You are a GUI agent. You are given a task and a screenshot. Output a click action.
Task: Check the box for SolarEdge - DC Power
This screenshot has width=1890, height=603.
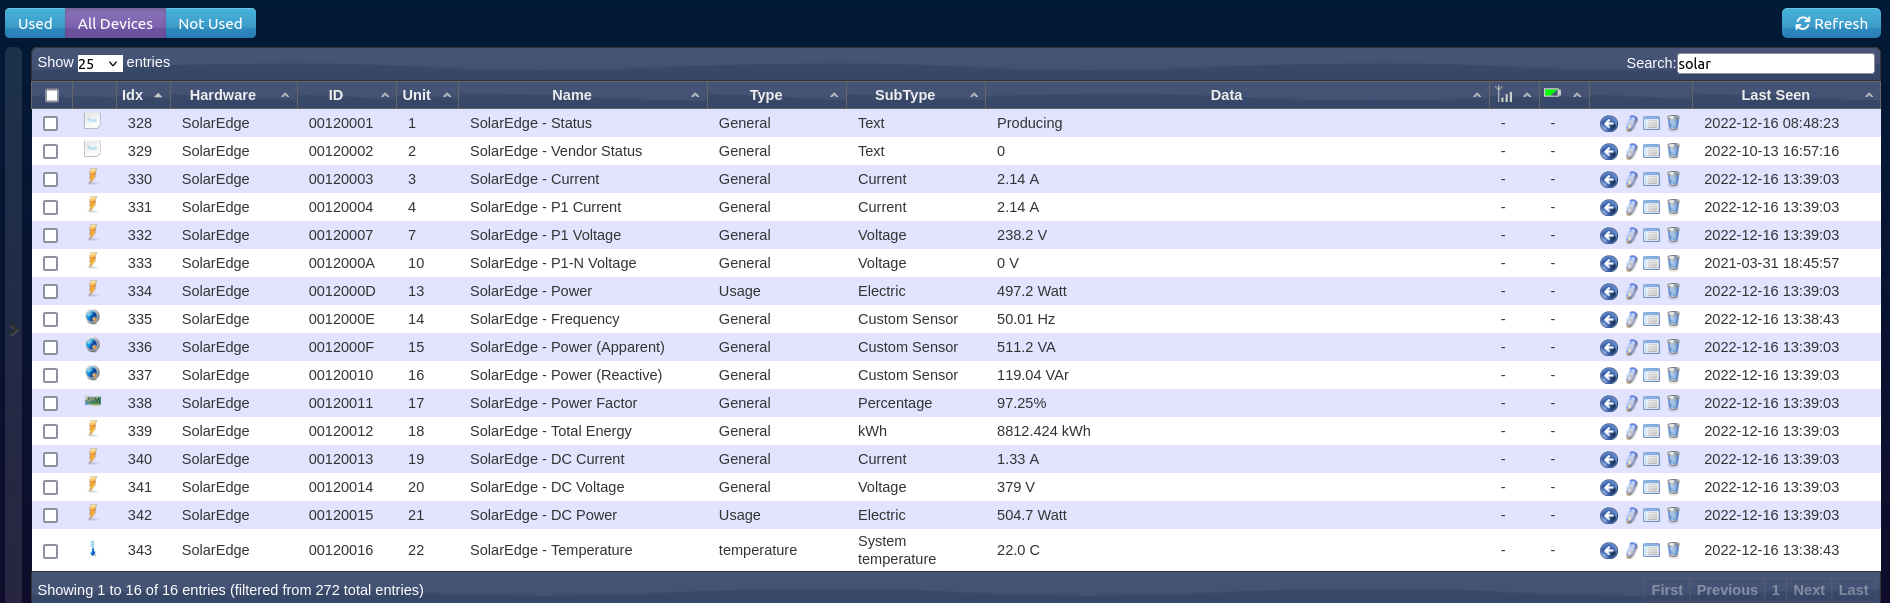[51, 516]
